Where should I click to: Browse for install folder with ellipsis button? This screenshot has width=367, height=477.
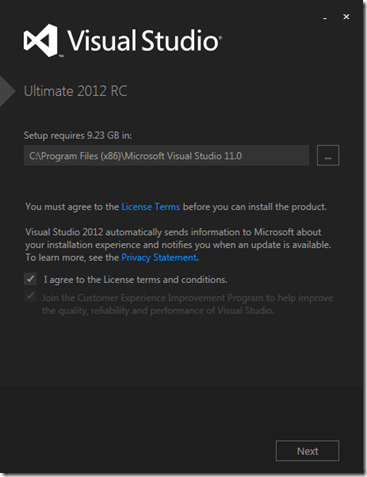[x=328, y=155]
